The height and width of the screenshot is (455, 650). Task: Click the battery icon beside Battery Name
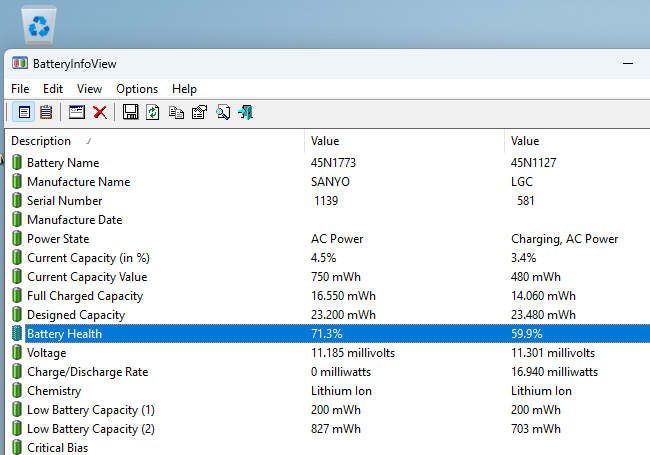(17, 162)
